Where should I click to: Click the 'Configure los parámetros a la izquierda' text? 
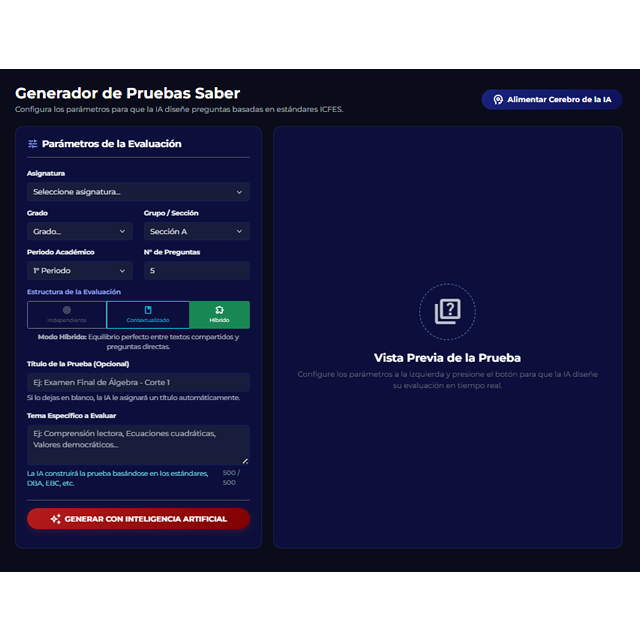click(447, 380)
